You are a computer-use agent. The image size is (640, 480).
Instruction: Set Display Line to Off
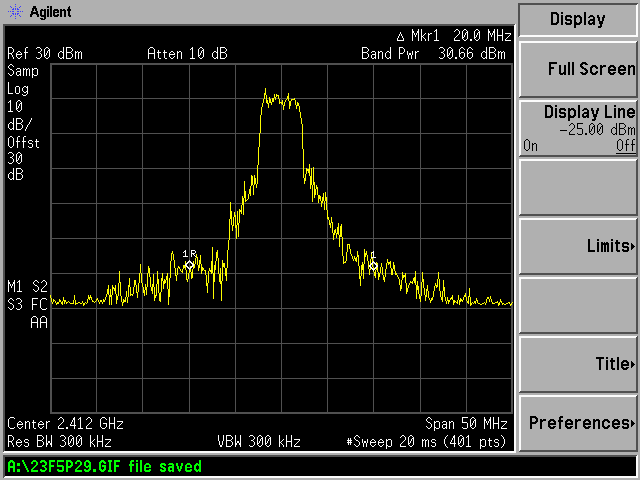pyautogui.click(x=625, y=146)
